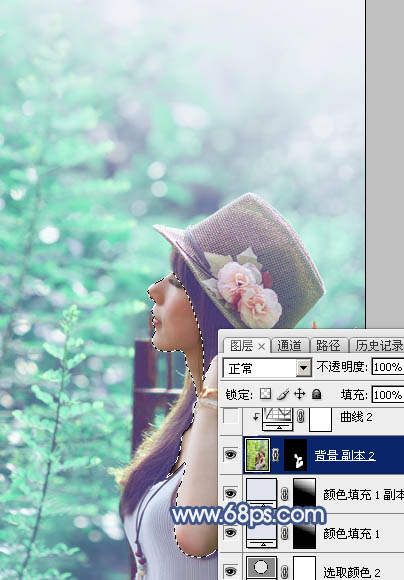The height and width of the screenshot is (580, 404).
Task: Toggle lock image pixels brush icon
Action: pos(283,394)
